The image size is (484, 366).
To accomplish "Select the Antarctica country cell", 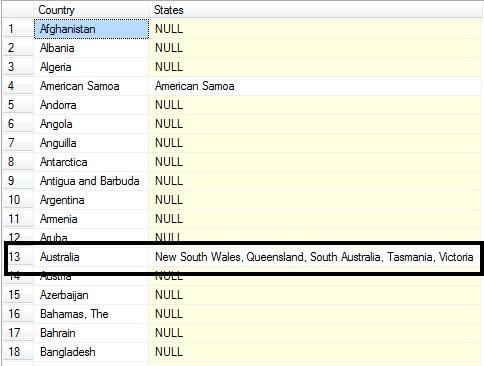I will [91, 162].
